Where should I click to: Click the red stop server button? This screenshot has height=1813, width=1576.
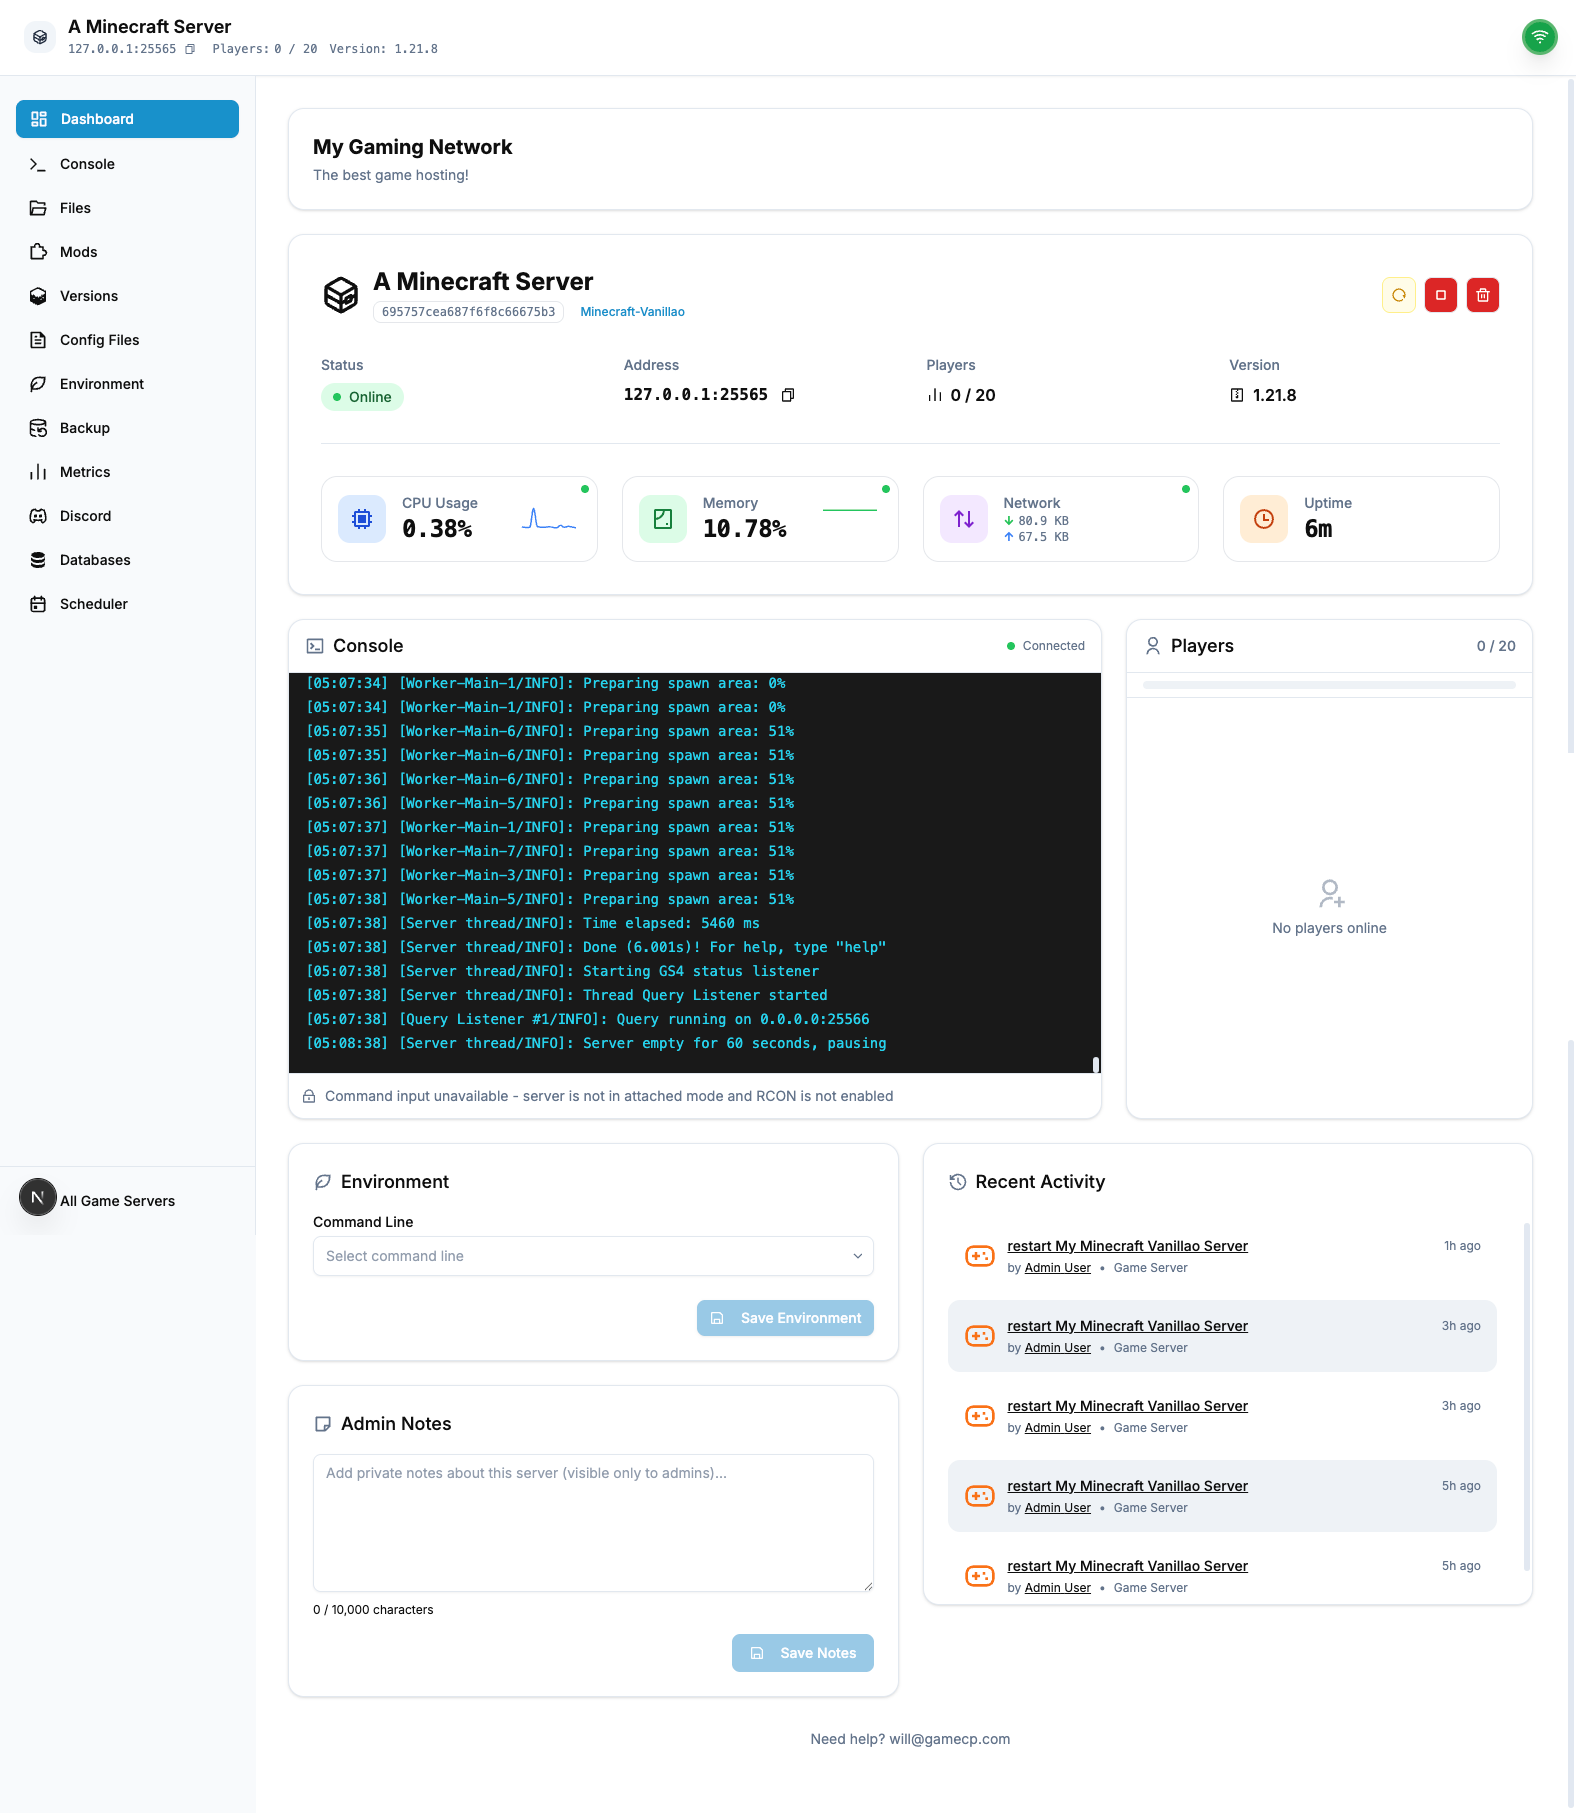(1441, 295)
